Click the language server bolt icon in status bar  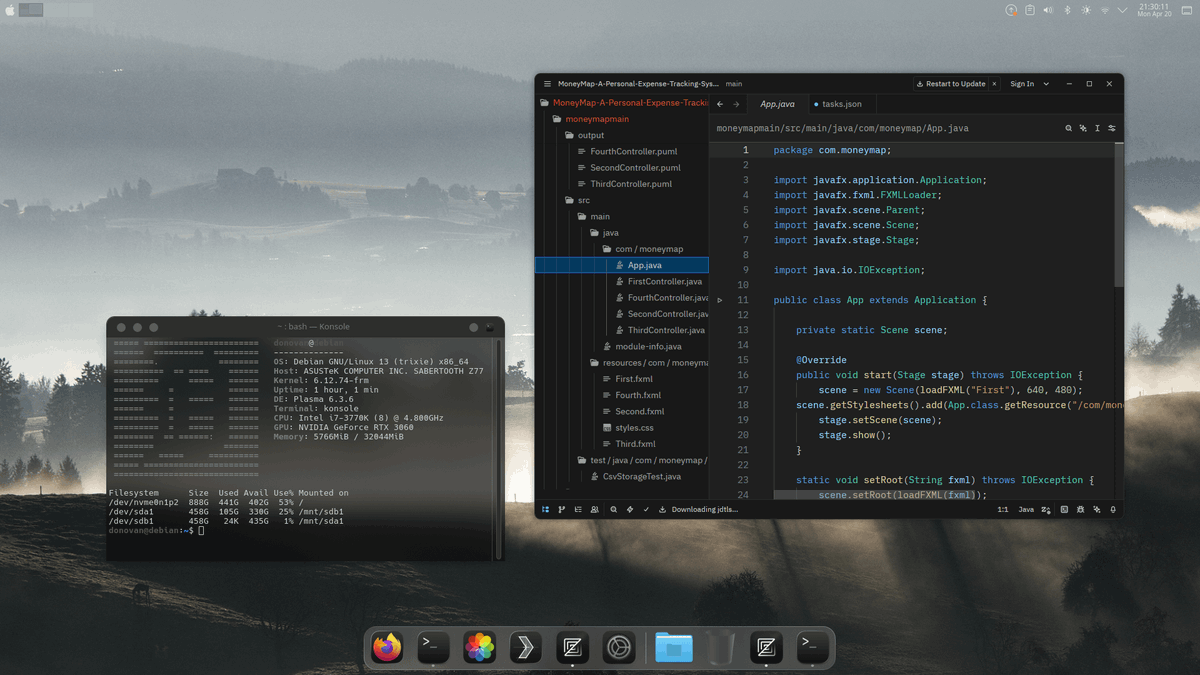tap(630, 509)
